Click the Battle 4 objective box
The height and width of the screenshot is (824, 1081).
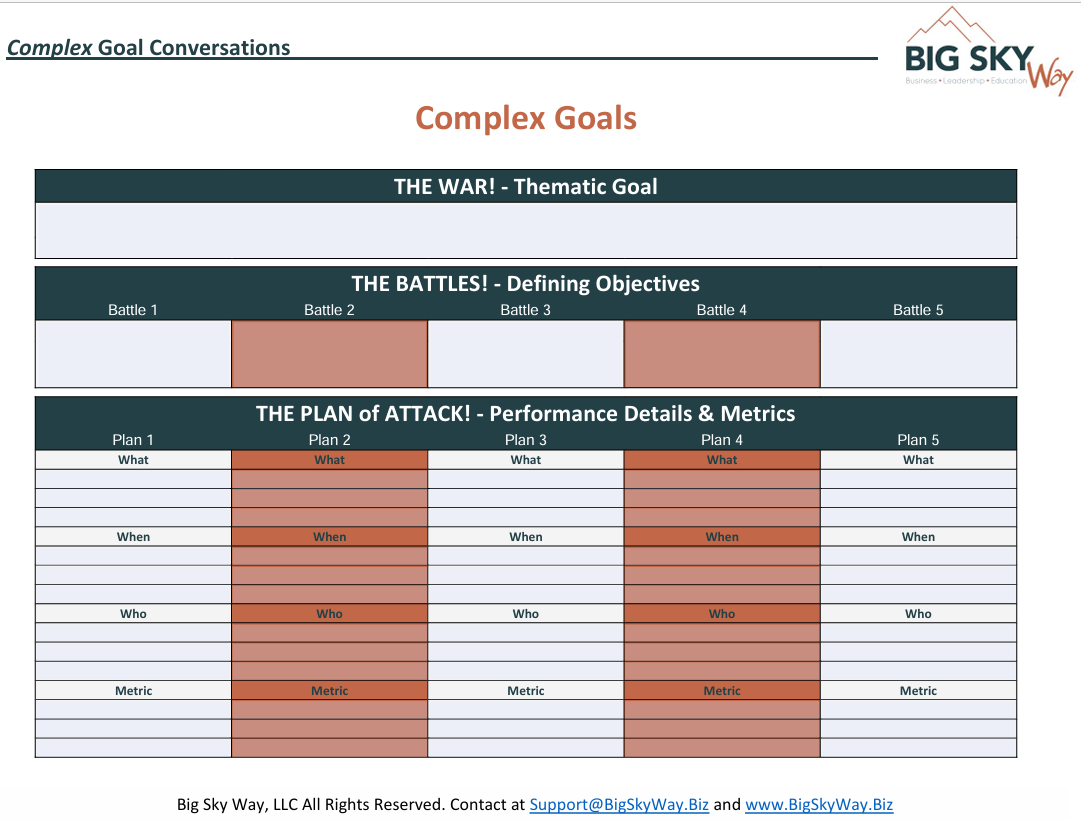722,354
